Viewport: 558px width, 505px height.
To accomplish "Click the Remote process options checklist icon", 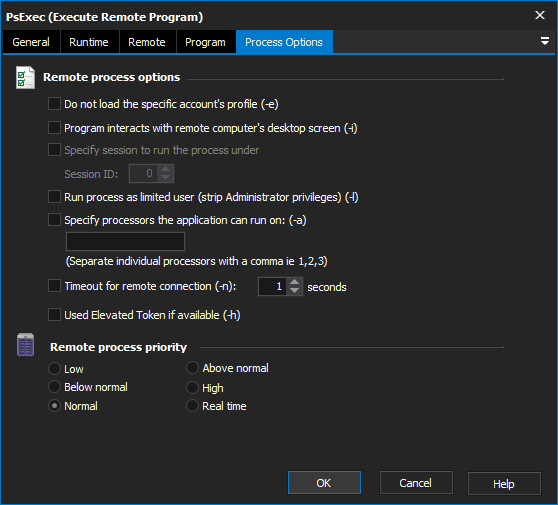I will pos(25,78).
